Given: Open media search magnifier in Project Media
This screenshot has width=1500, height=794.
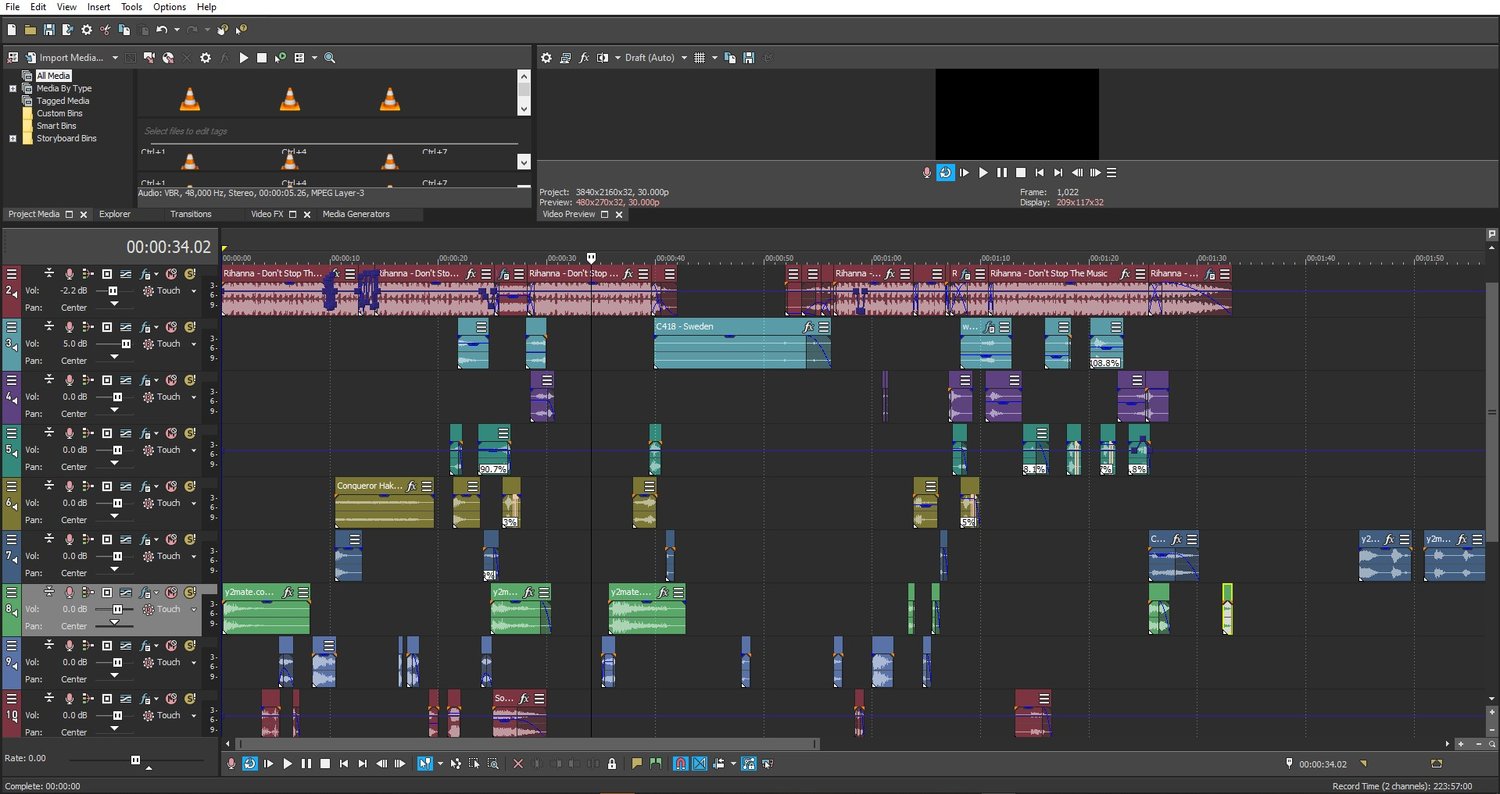Looking at the screenshot, I should click(329, 58).
